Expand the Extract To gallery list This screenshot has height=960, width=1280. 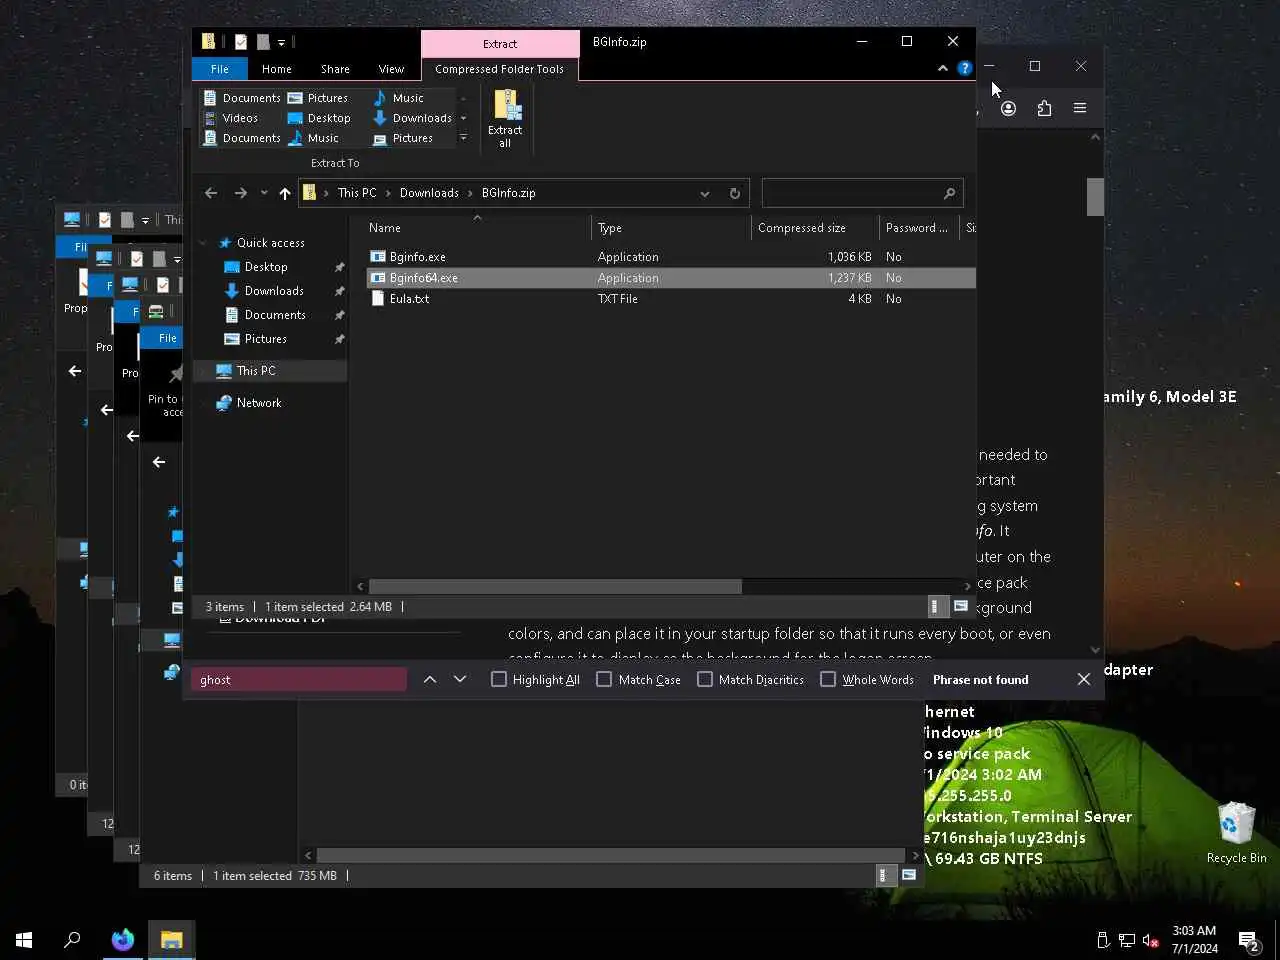click(x=463, y=138)
